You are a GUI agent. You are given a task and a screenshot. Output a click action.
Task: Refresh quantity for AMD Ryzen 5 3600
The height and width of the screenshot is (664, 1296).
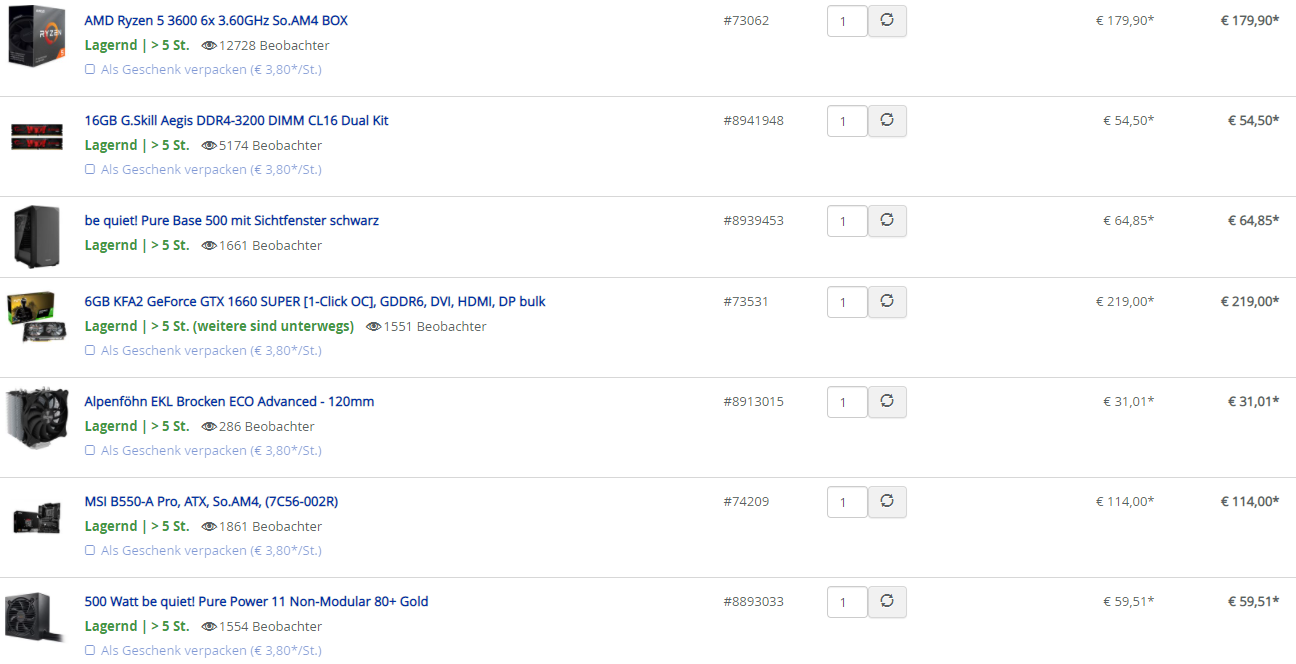pyautogui.click(x=887, y=21)
